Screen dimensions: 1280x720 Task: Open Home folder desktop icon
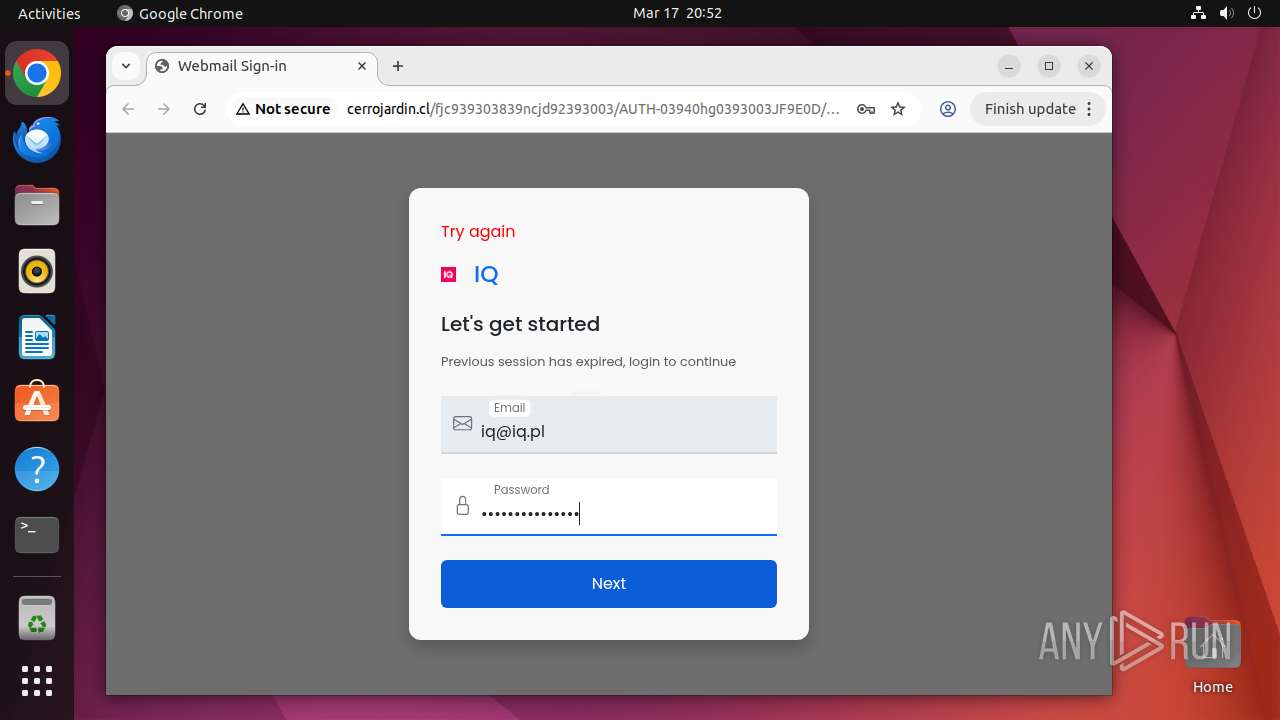click(x=1213, y=656)
